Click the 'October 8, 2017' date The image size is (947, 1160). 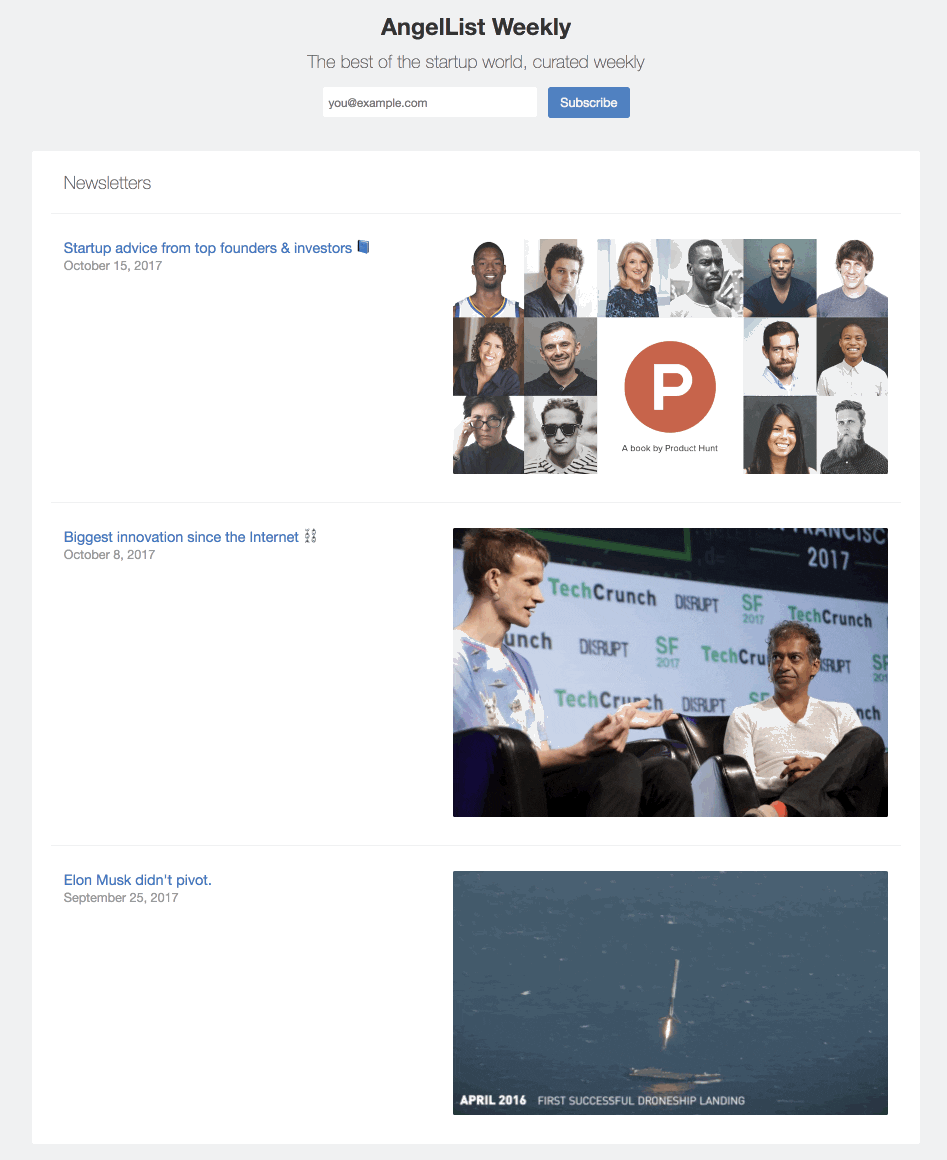(109, 555)
